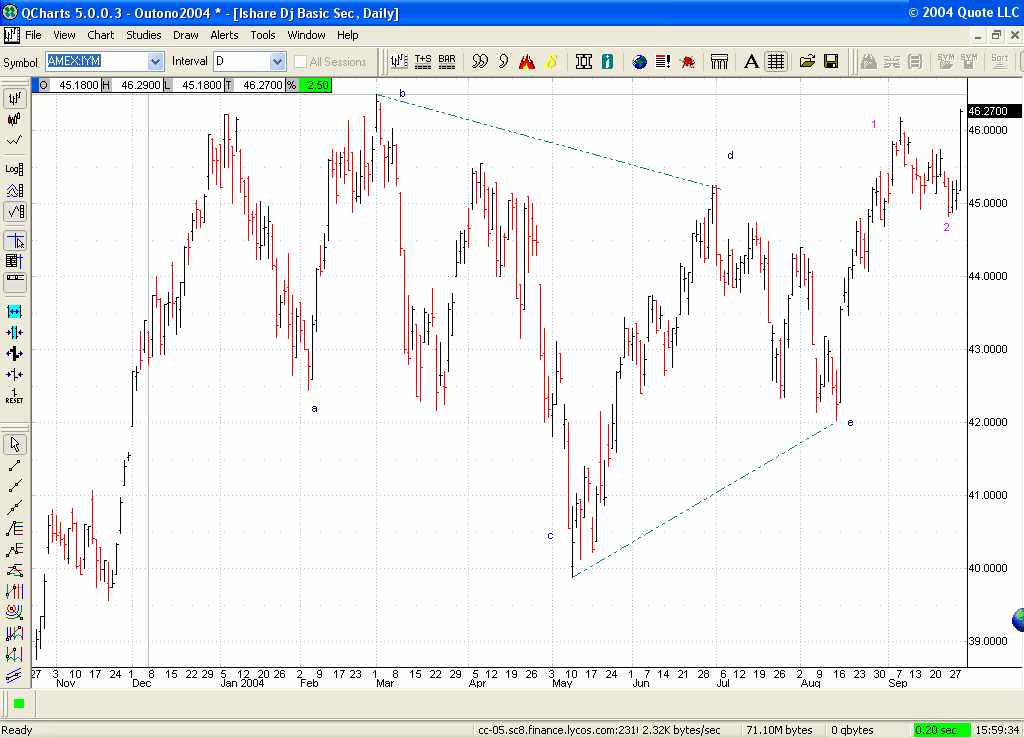Click the wave label 'b' annotation
Viewport: 1024px width, 738px height.
(402, 93)
